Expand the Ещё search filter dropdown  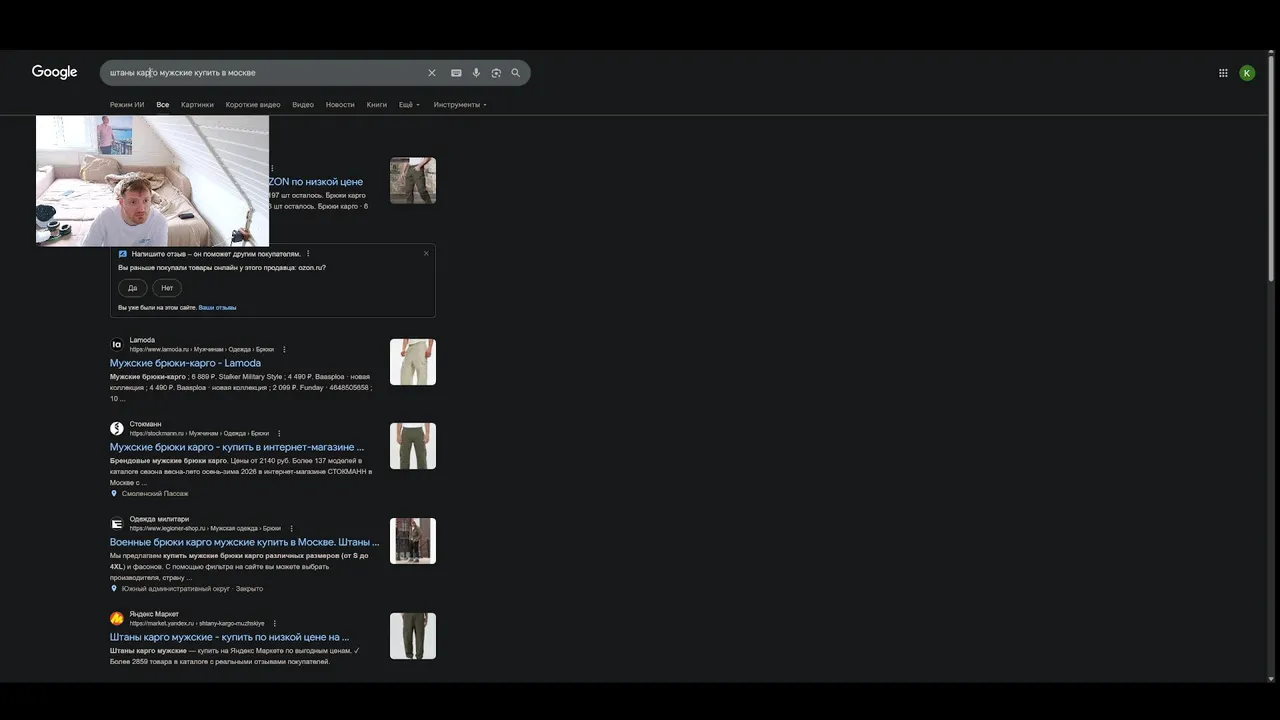coord(409,105)
